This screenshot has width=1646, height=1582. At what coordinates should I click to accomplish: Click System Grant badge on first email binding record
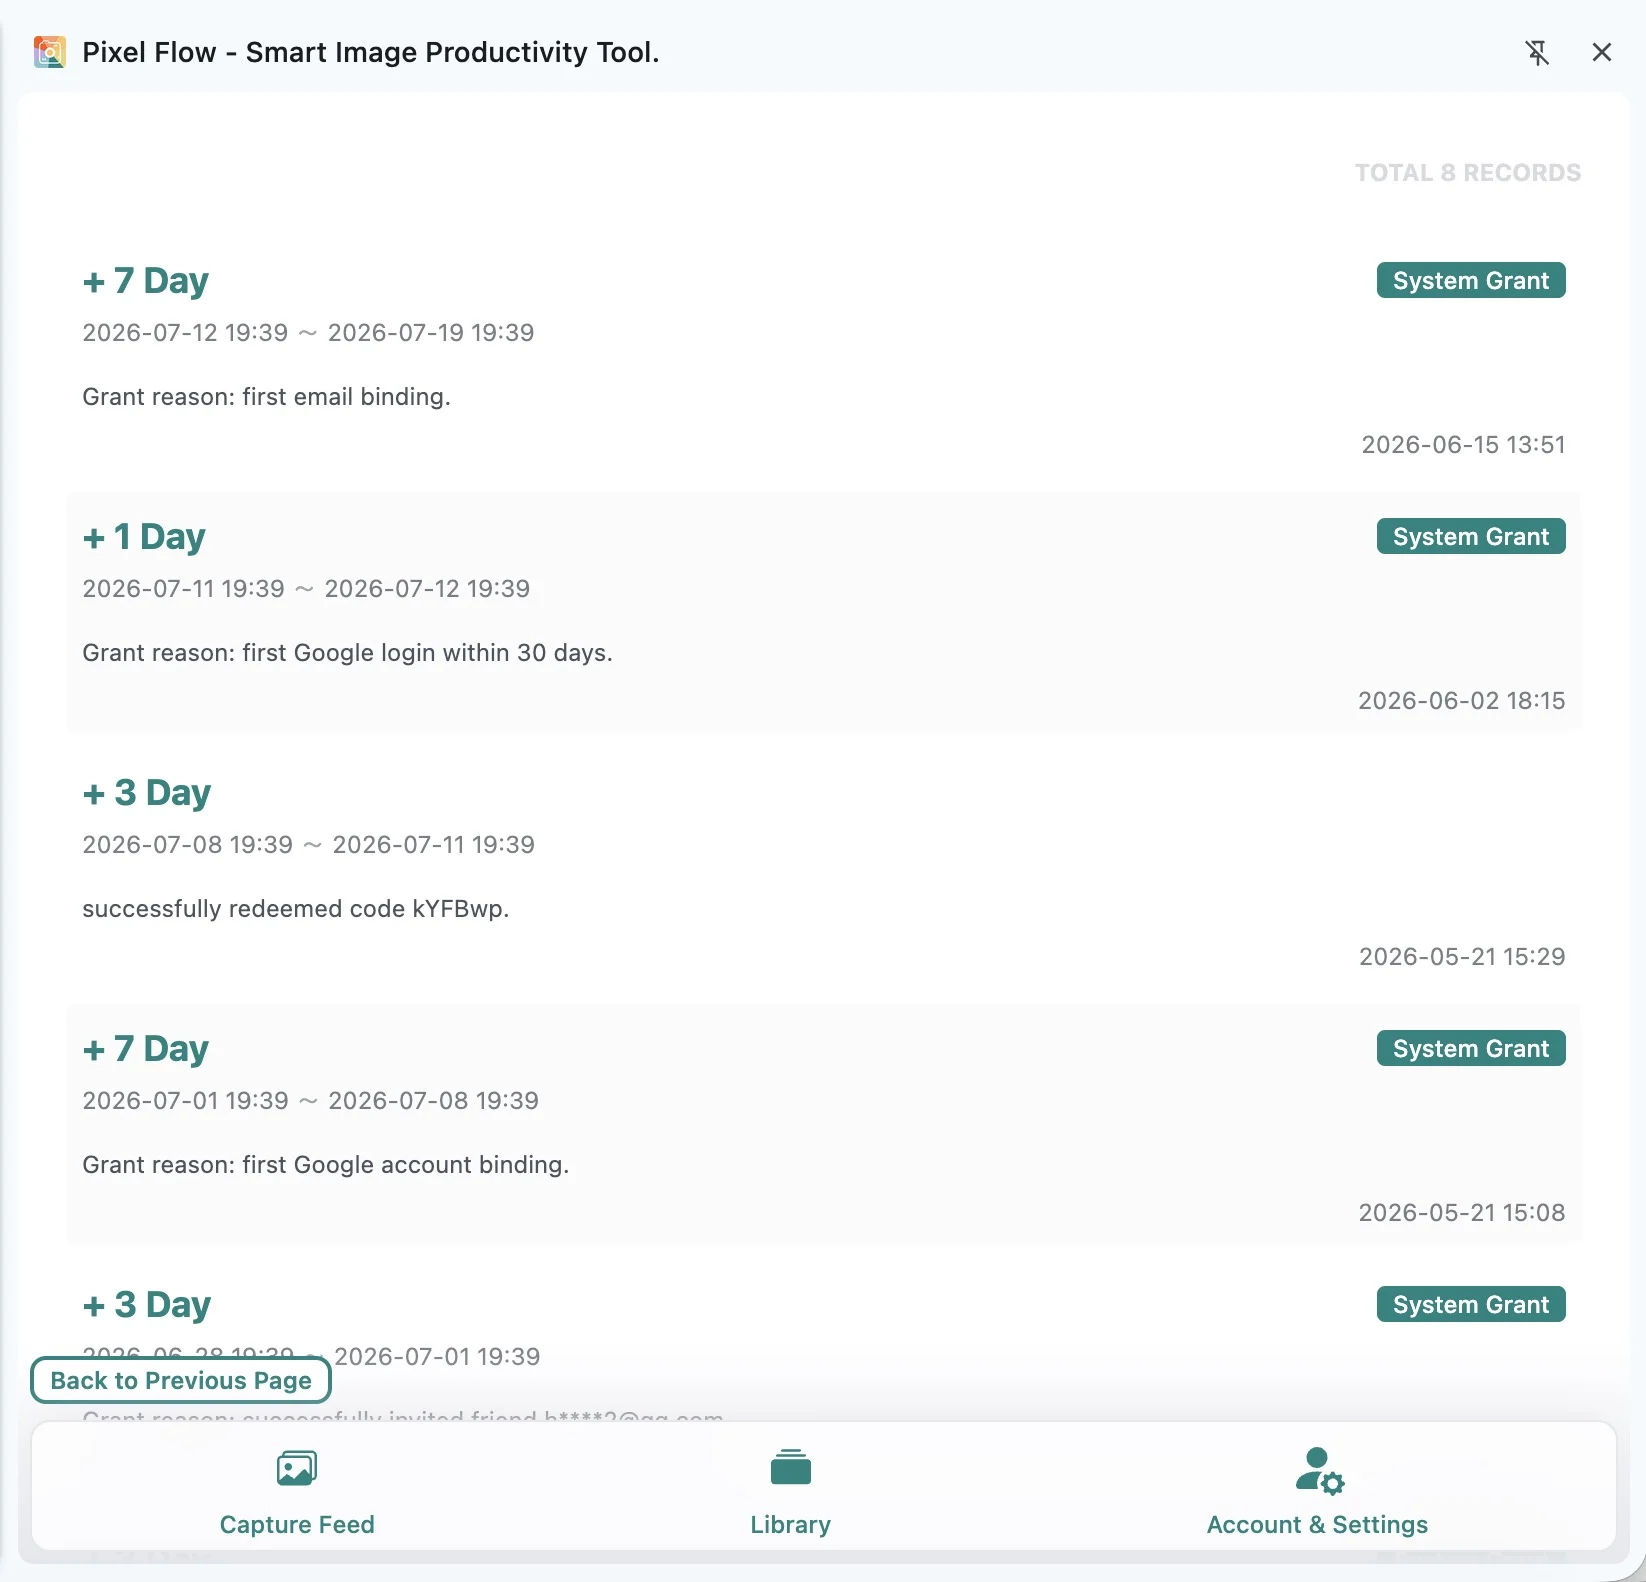point(1471,280)
